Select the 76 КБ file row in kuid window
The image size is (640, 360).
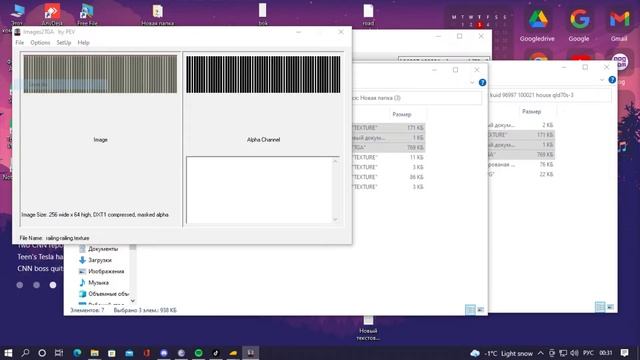522,164
